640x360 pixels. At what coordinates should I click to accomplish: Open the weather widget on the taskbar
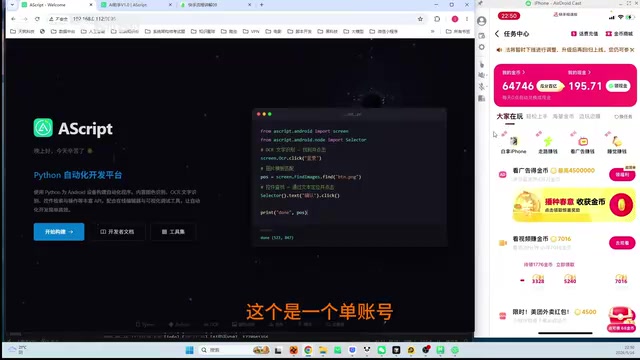tap(18, 350)
